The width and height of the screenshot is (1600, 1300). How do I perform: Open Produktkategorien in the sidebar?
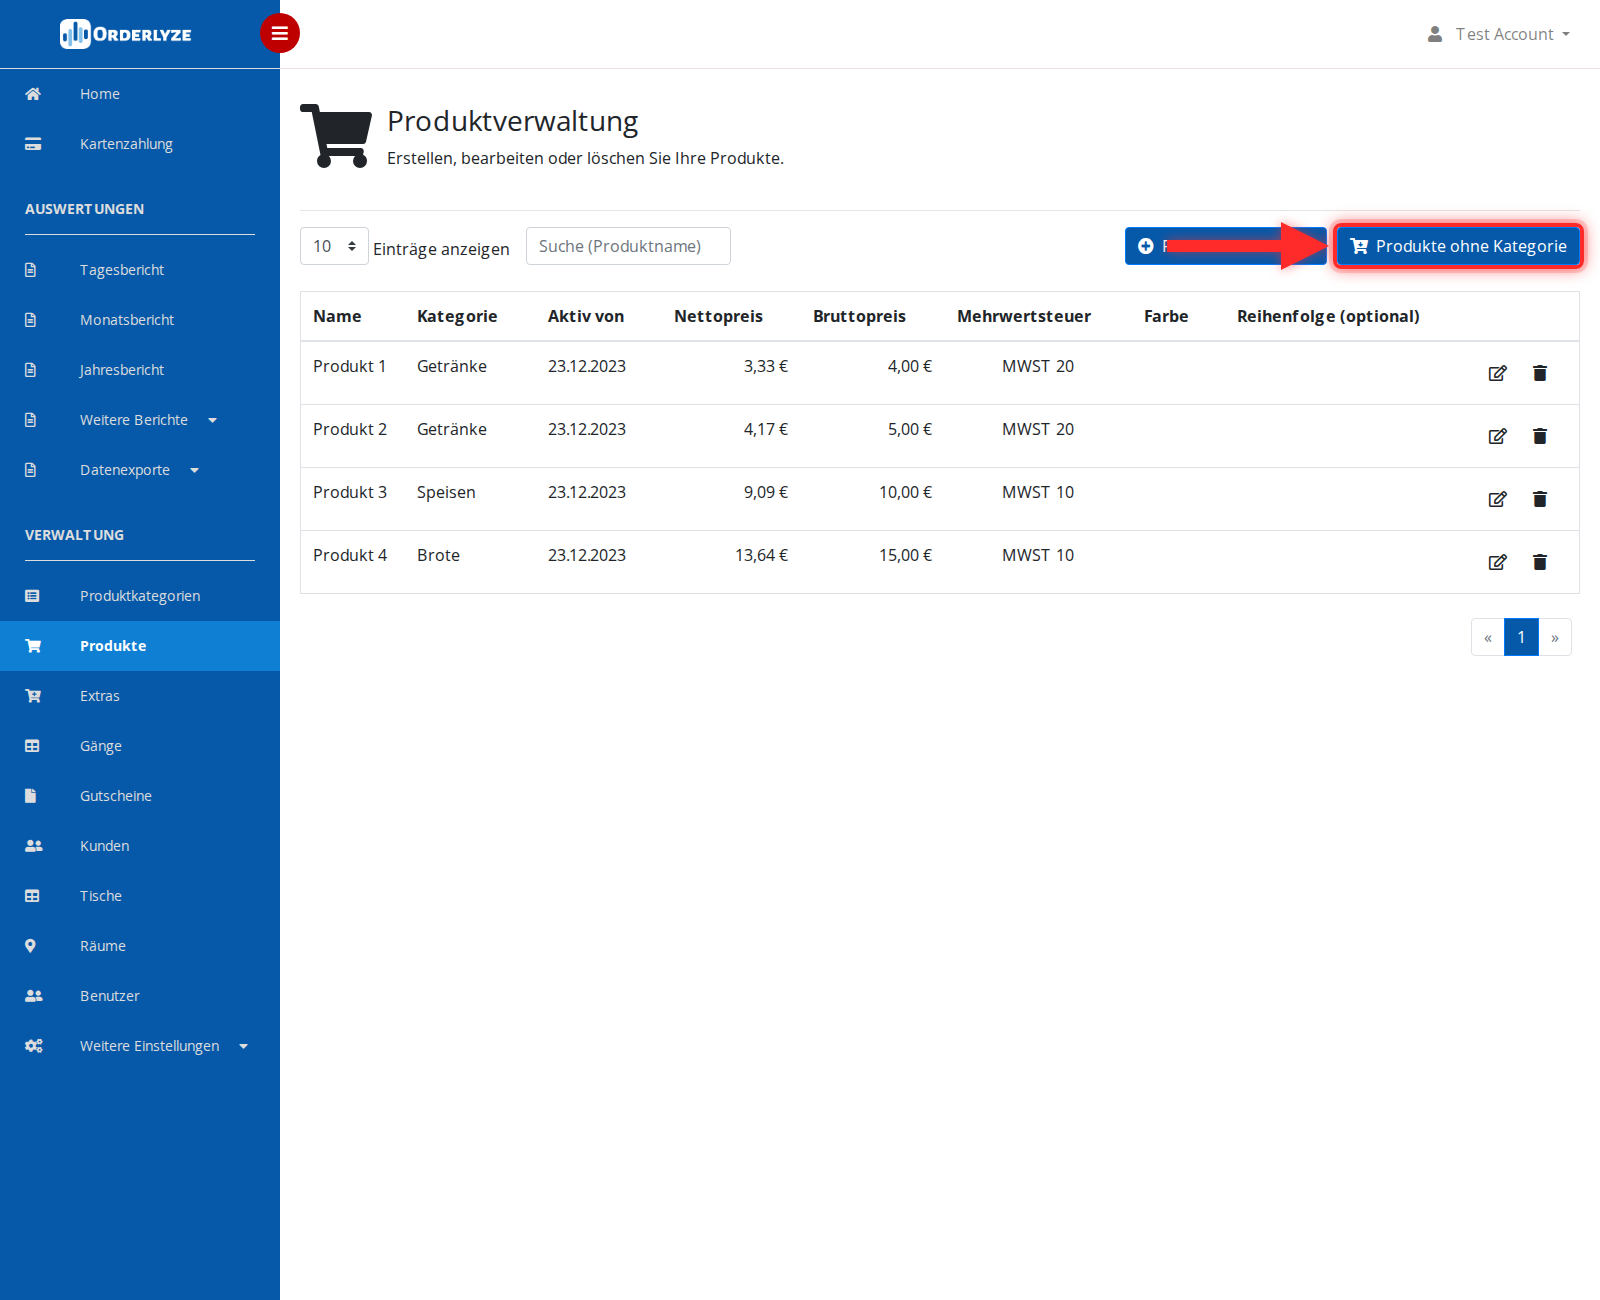point(140,596)
